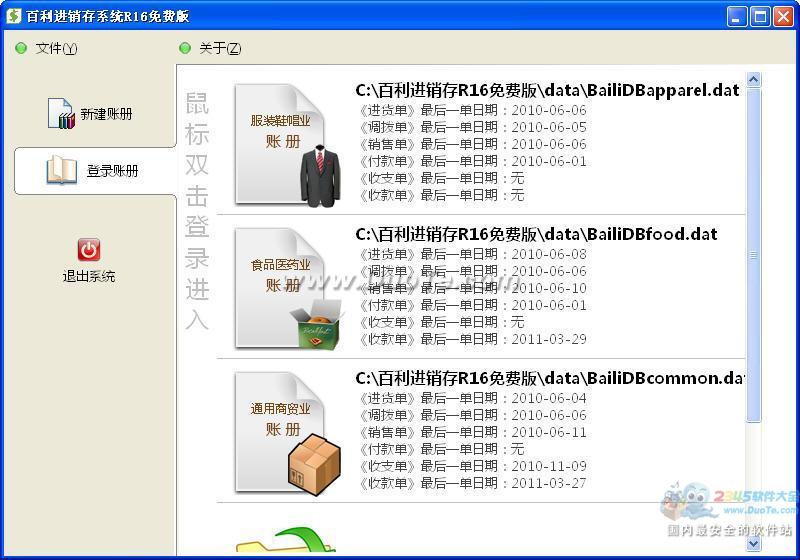Click the scrollbar up arrow
The height and width of the screenshot is (560, 800).
pyautogui.click(x=753, y=79)
